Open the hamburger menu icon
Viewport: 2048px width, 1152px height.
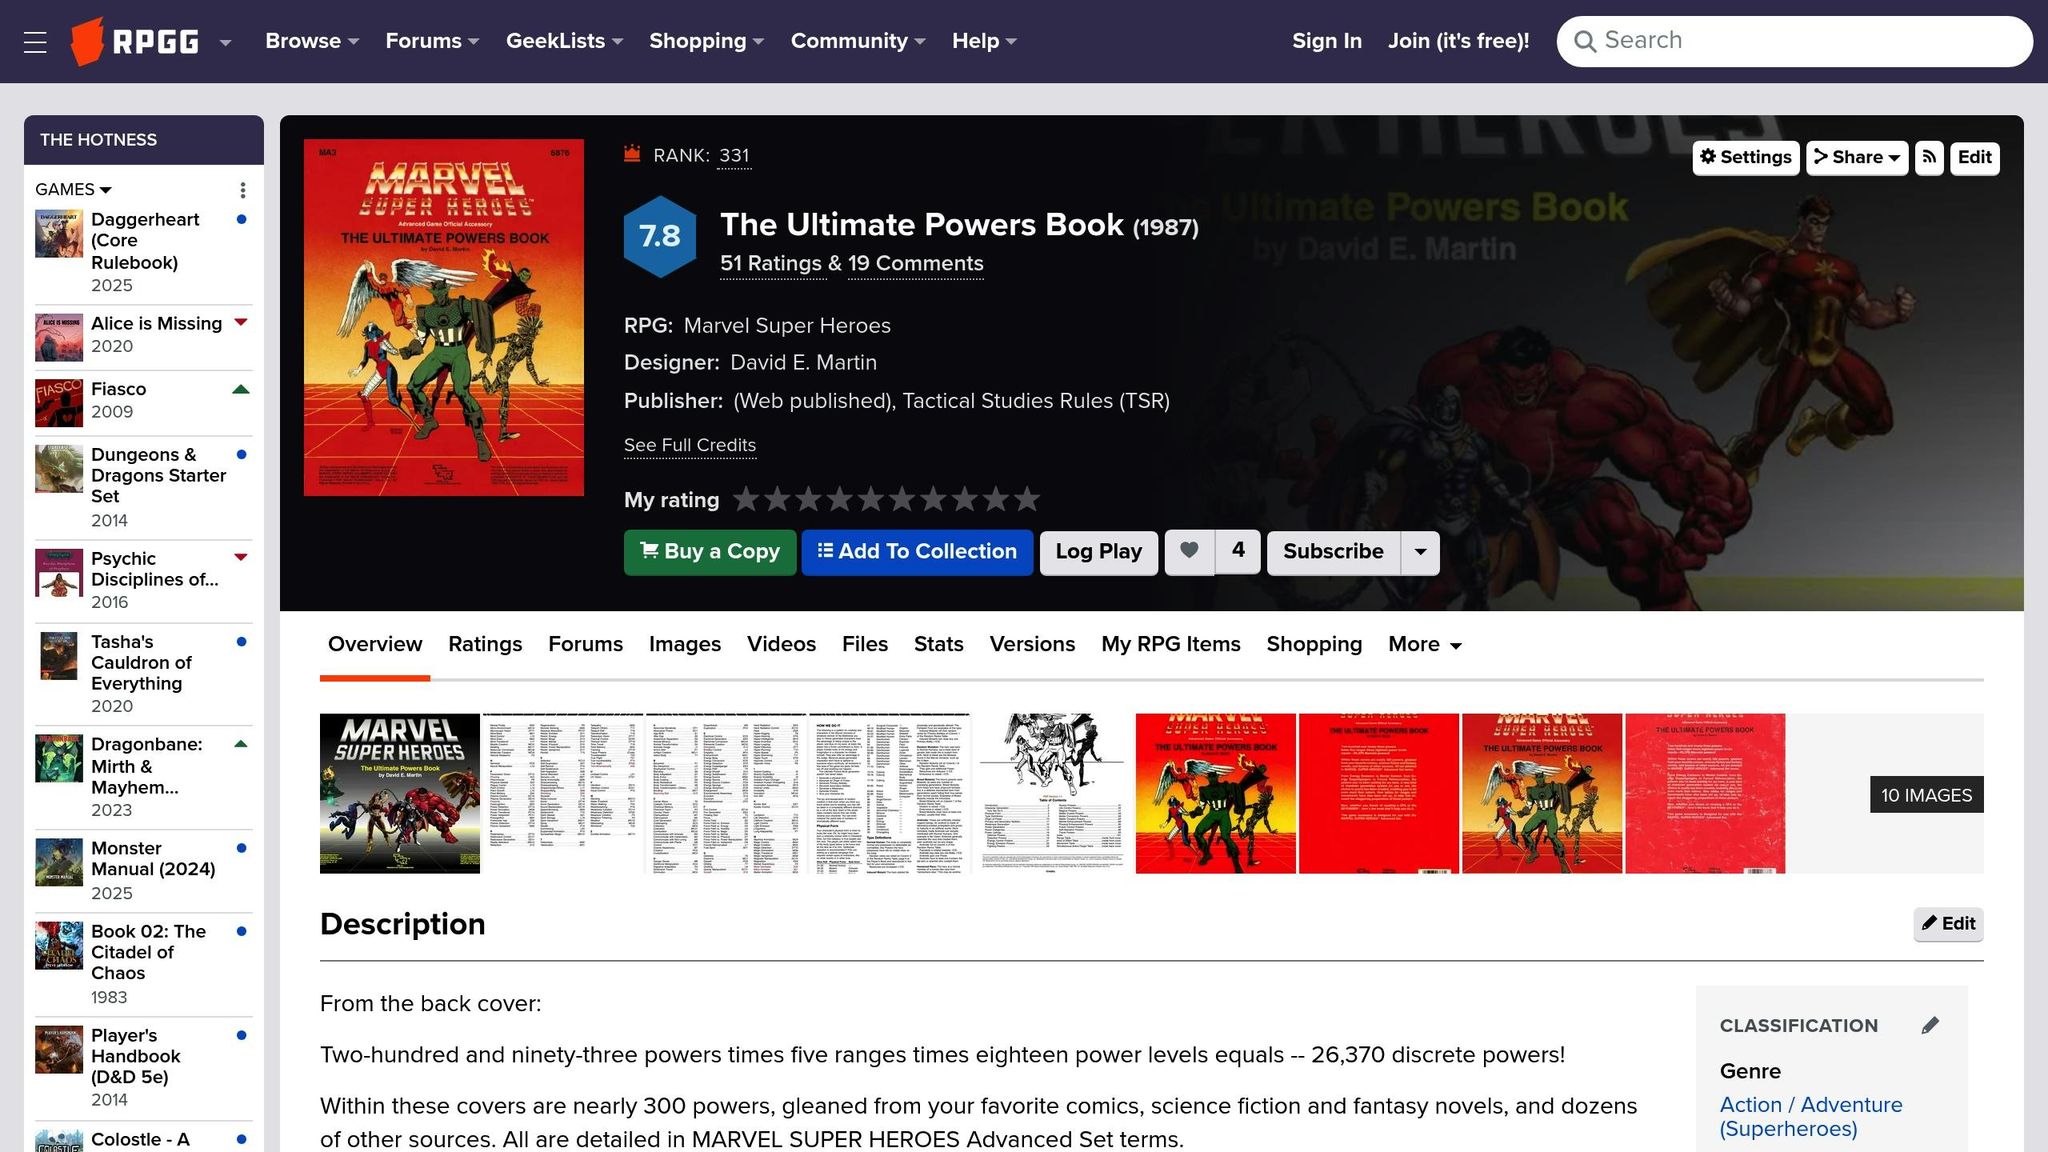click(x=35, y=42)
